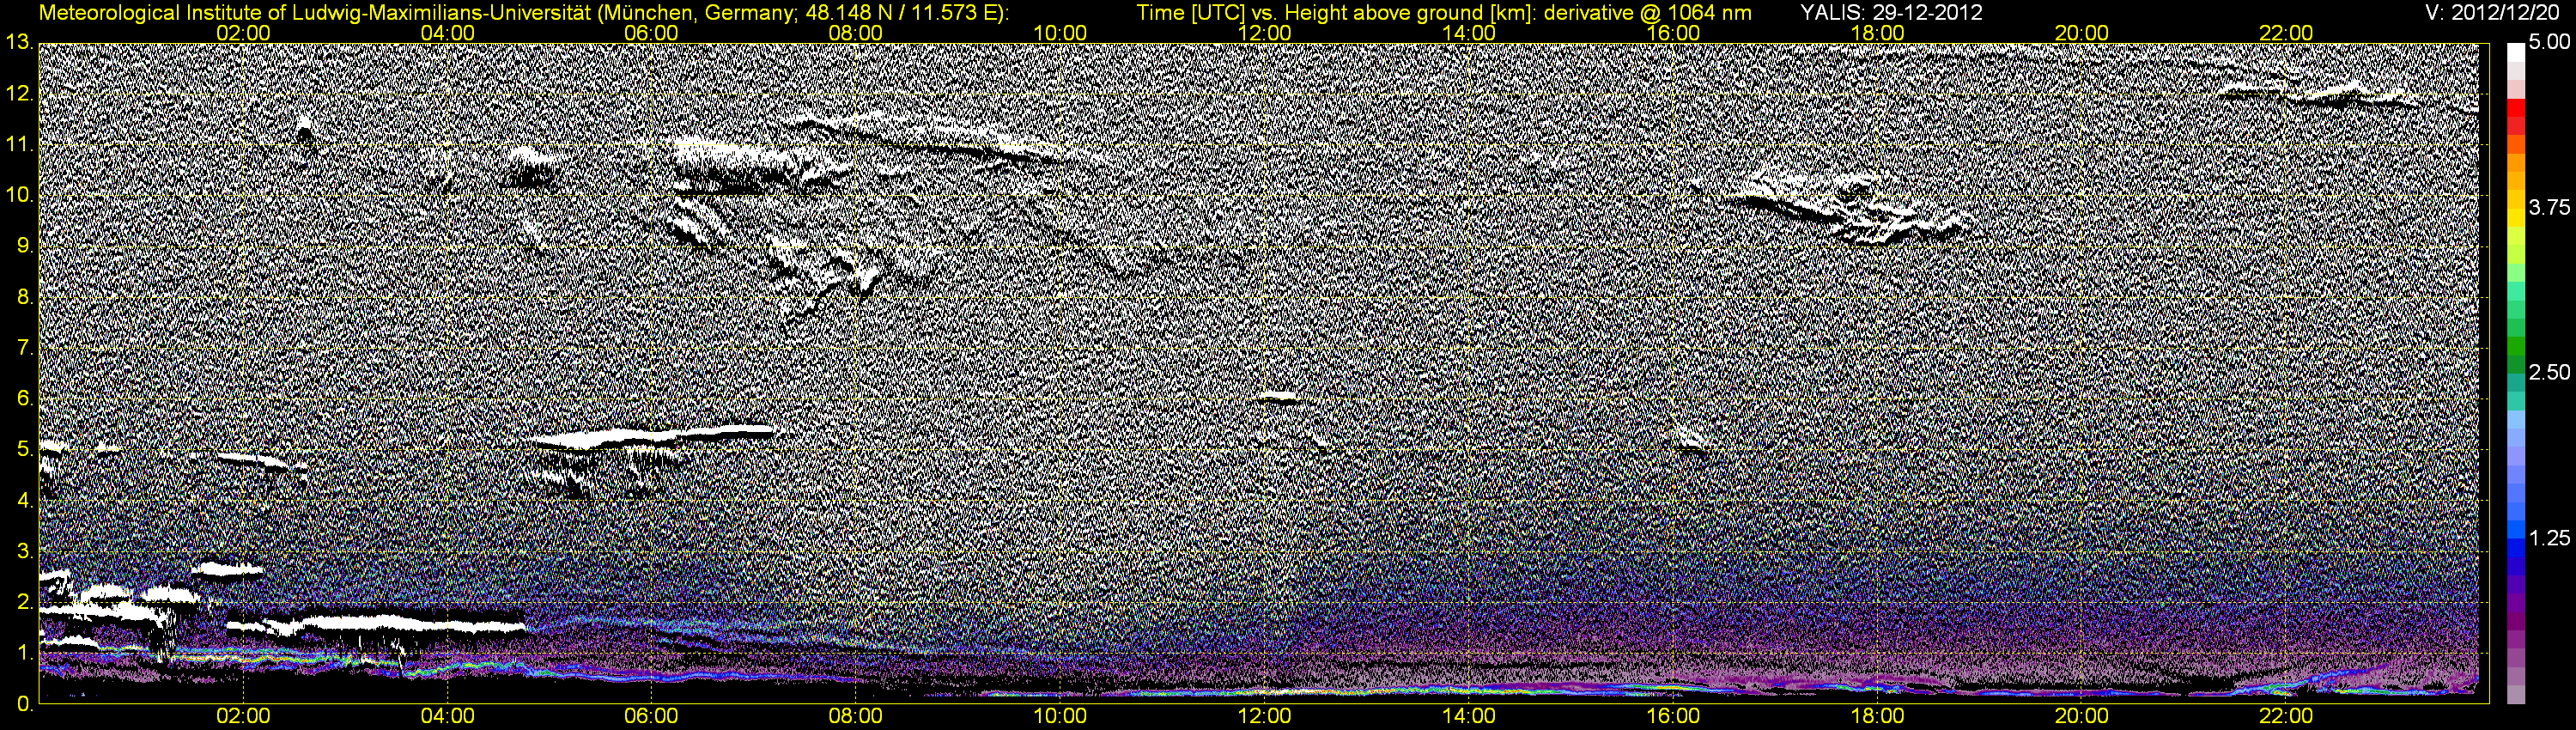Click the thick low cloud layer around 03:00
The image size is (2576, 730).
coord(375,625)
